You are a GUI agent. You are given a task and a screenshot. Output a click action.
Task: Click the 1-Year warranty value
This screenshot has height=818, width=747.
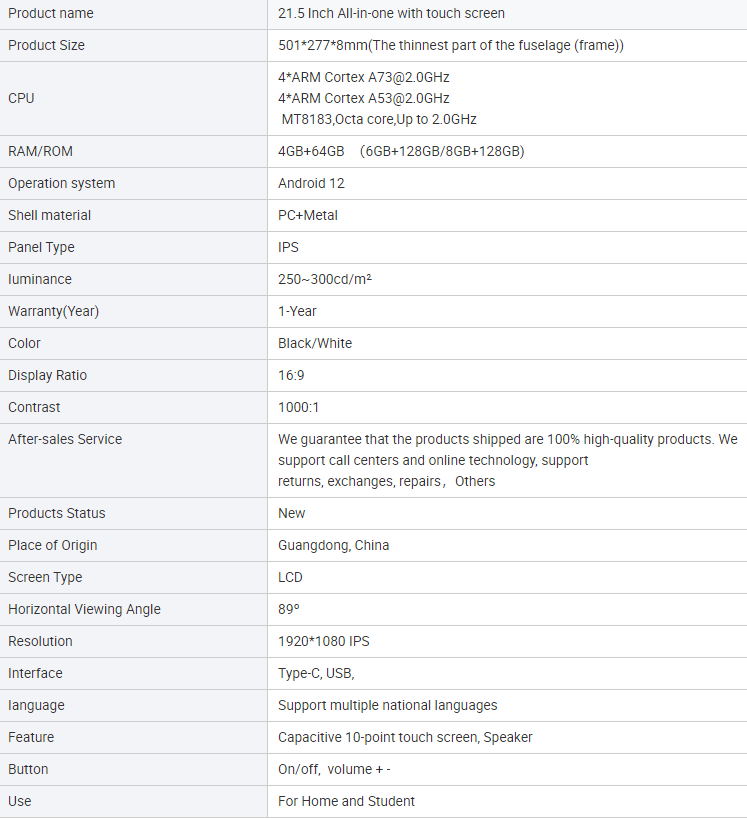point(297,311)
